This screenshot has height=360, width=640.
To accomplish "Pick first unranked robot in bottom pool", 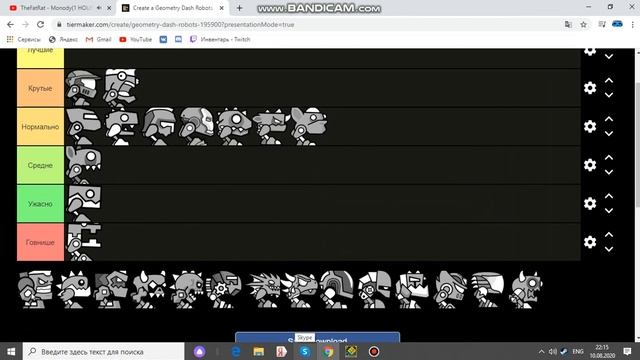I will click(x=36, y=289).
